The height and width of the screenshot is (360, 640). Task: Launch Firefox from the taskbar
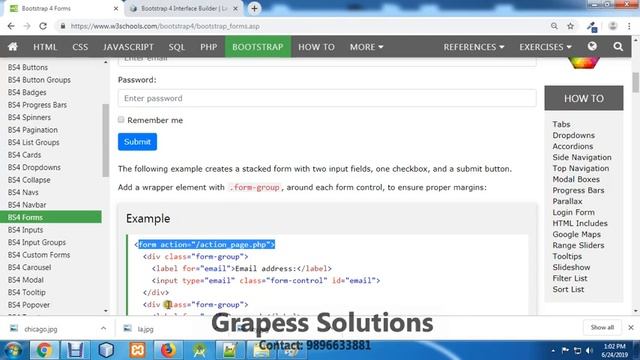(x=168, y=350)
